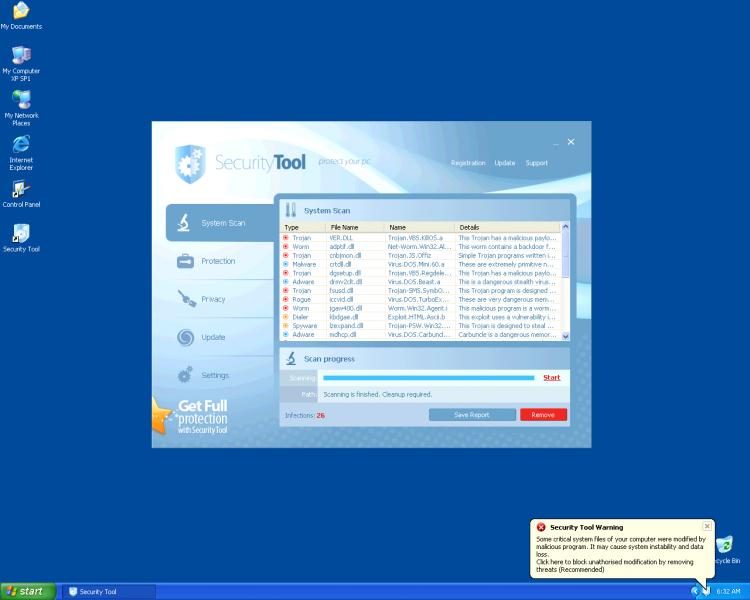750x600 pixels.
Task: Sort by the File Name column header
Action: click(356, 227)
